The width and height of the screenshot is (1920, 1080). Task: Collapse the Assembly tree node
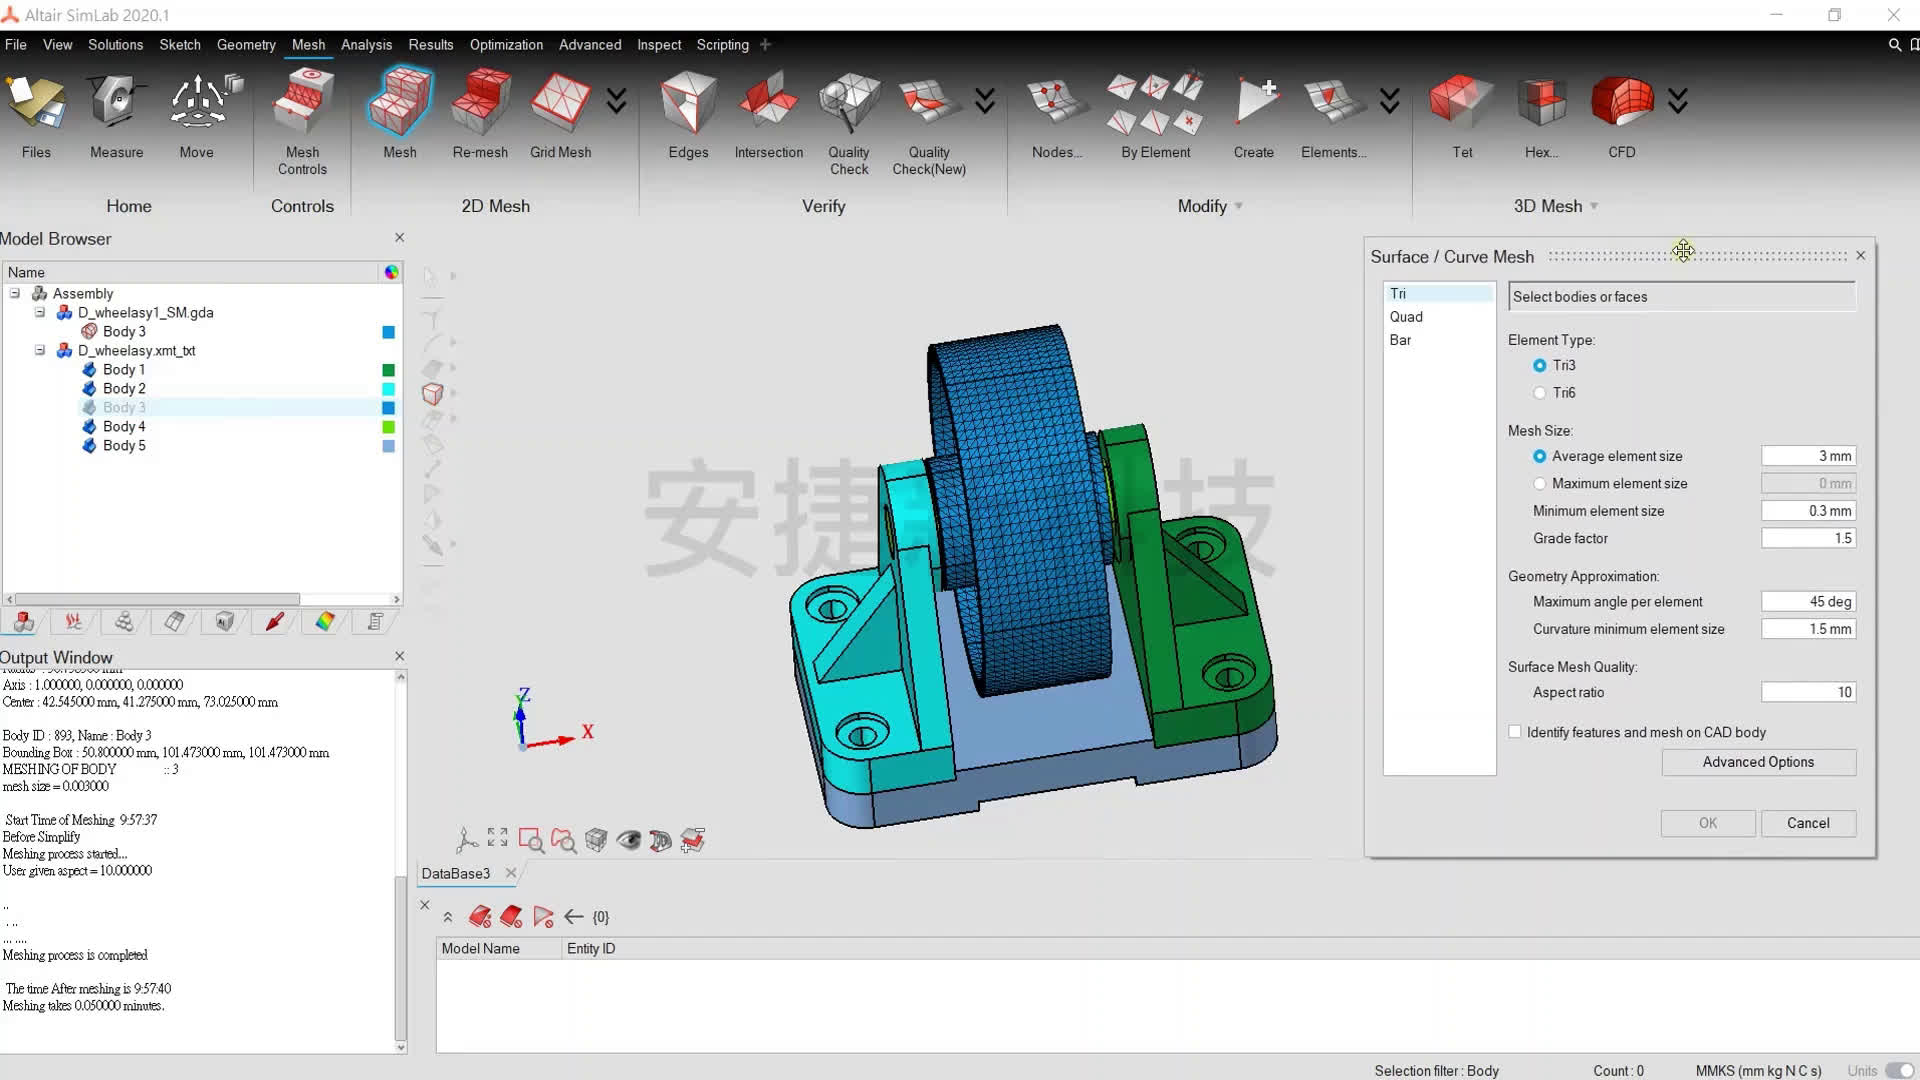15,294
